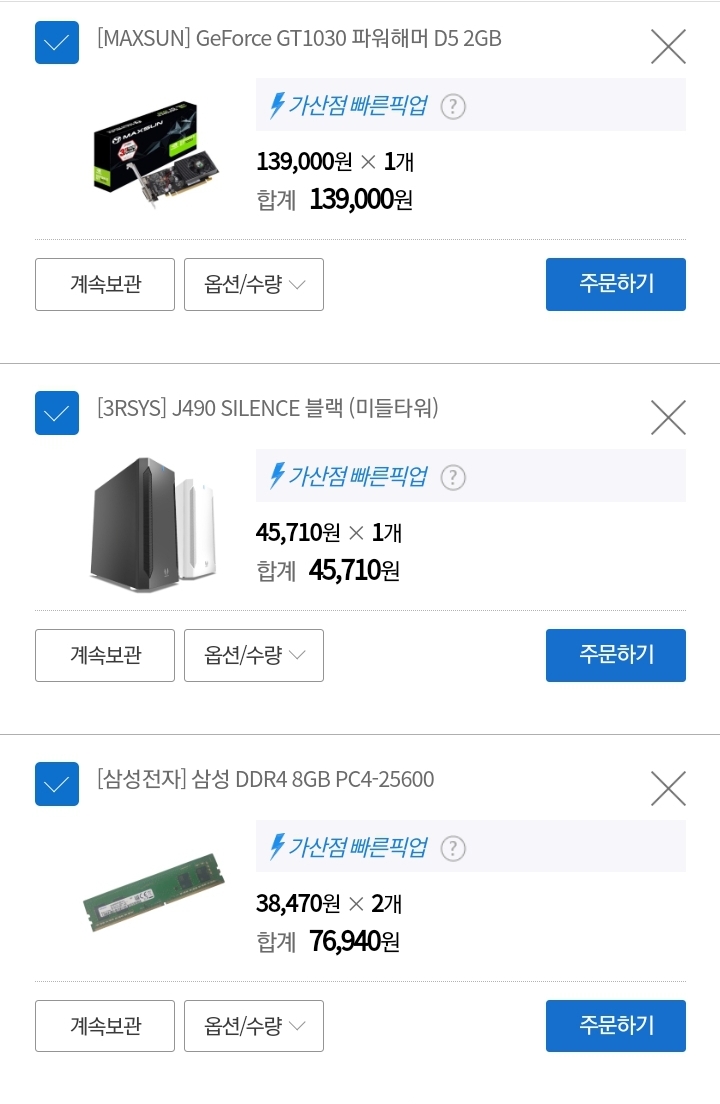Screen dimensions: 720x1104
Task: Open the 3RSYS J490 SILENCE title link
Action: point(268,408)
